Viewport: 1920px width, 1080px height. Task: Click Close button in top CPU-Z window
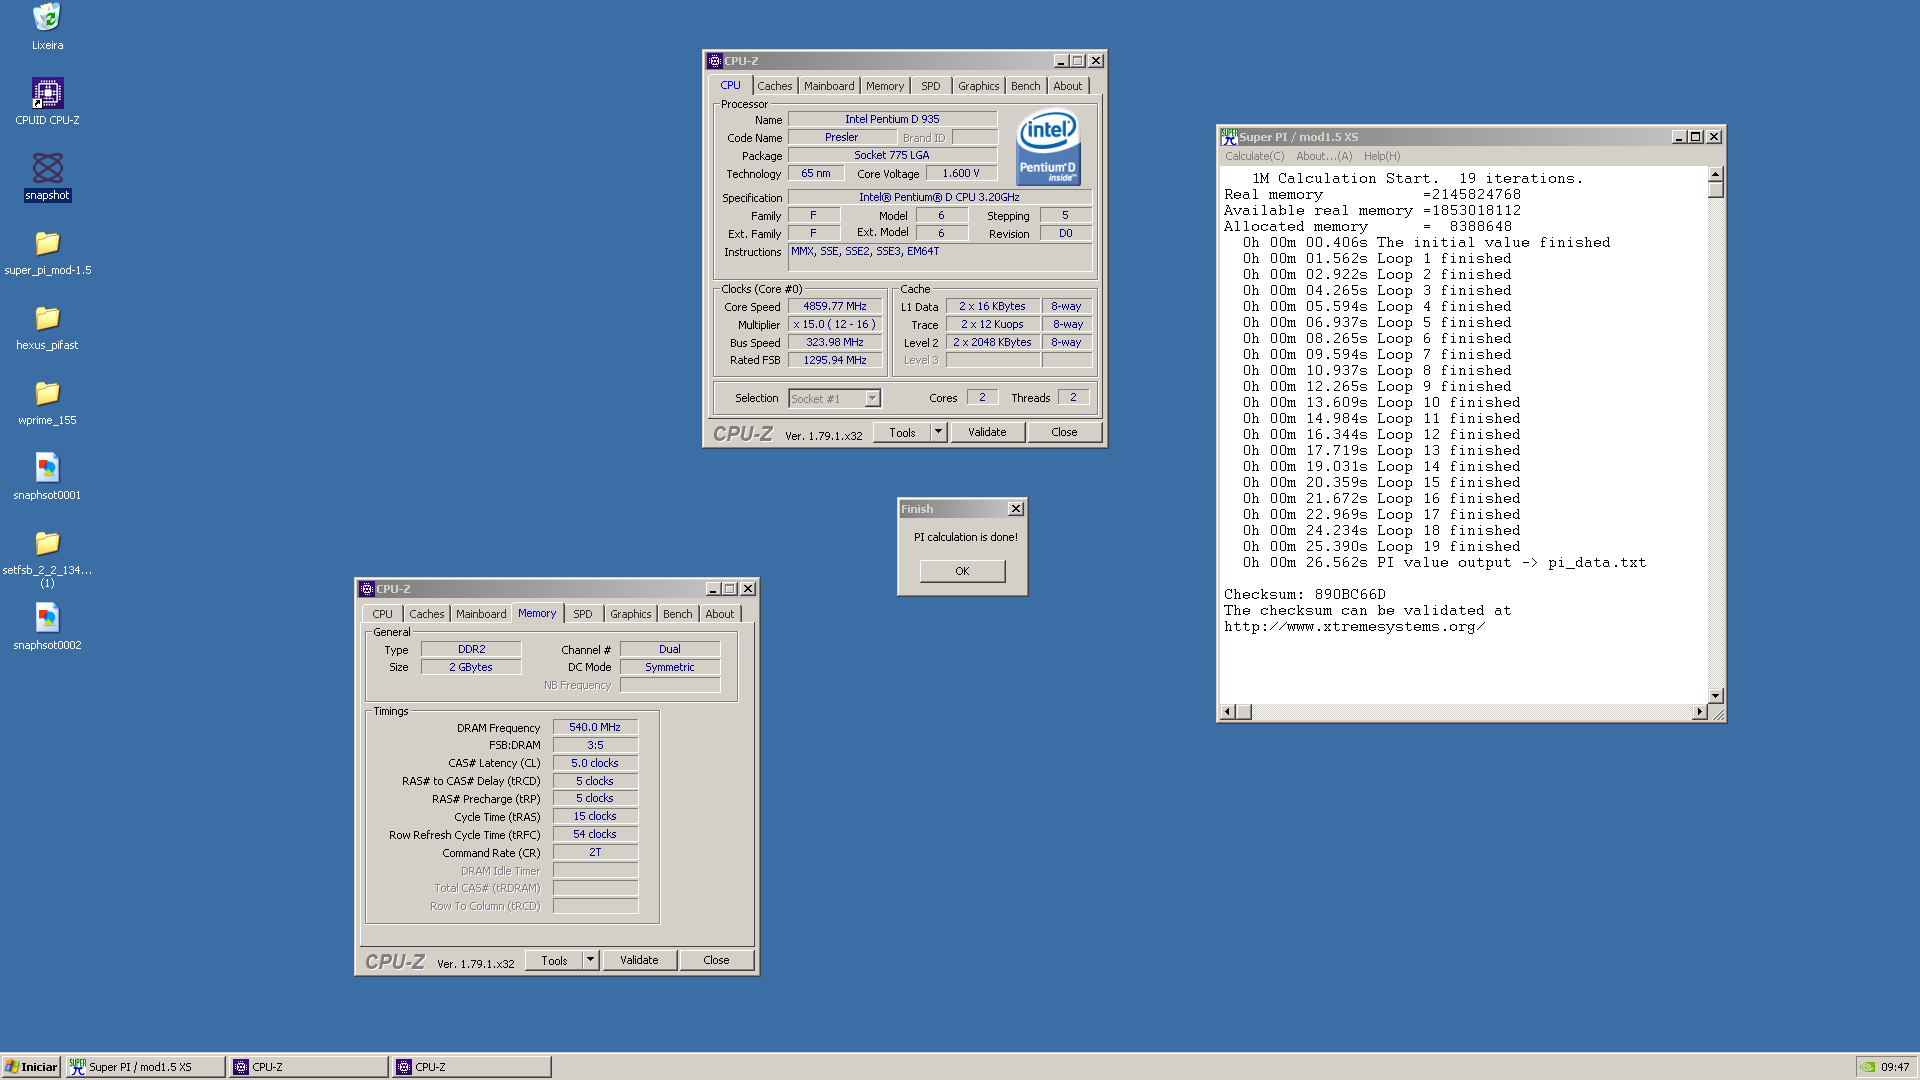[x=1064, y=432]
